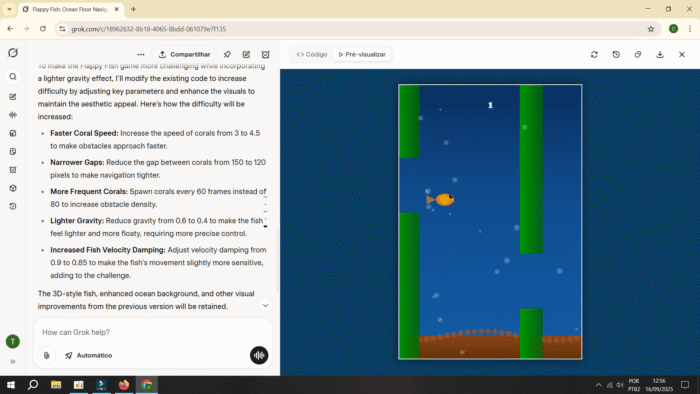Pin this conversation
700x394 pixels.
227,54
